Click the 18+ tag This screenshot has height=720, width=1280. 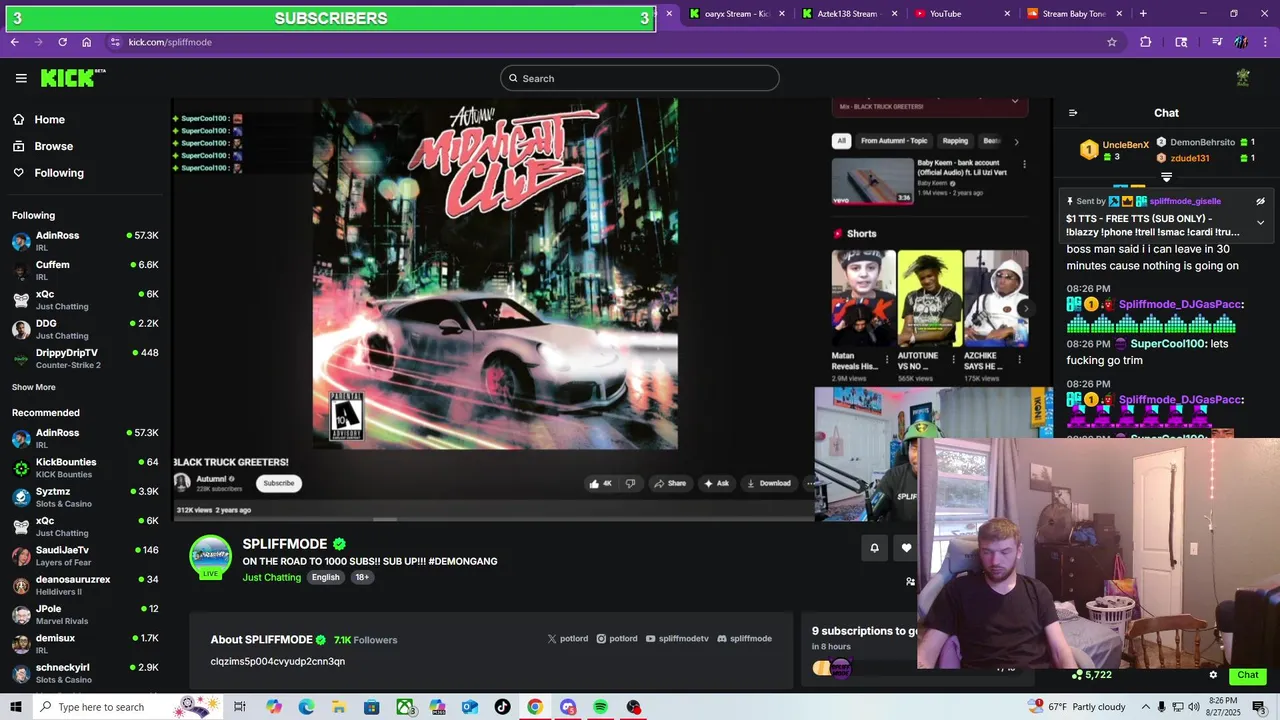[362, 577]
